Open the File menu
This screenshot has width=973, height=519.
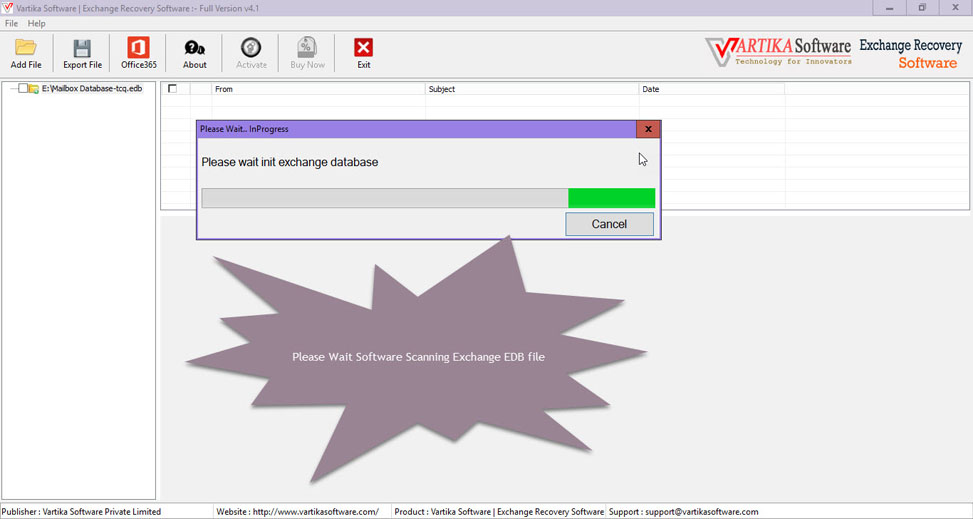(x=11, y=24)
